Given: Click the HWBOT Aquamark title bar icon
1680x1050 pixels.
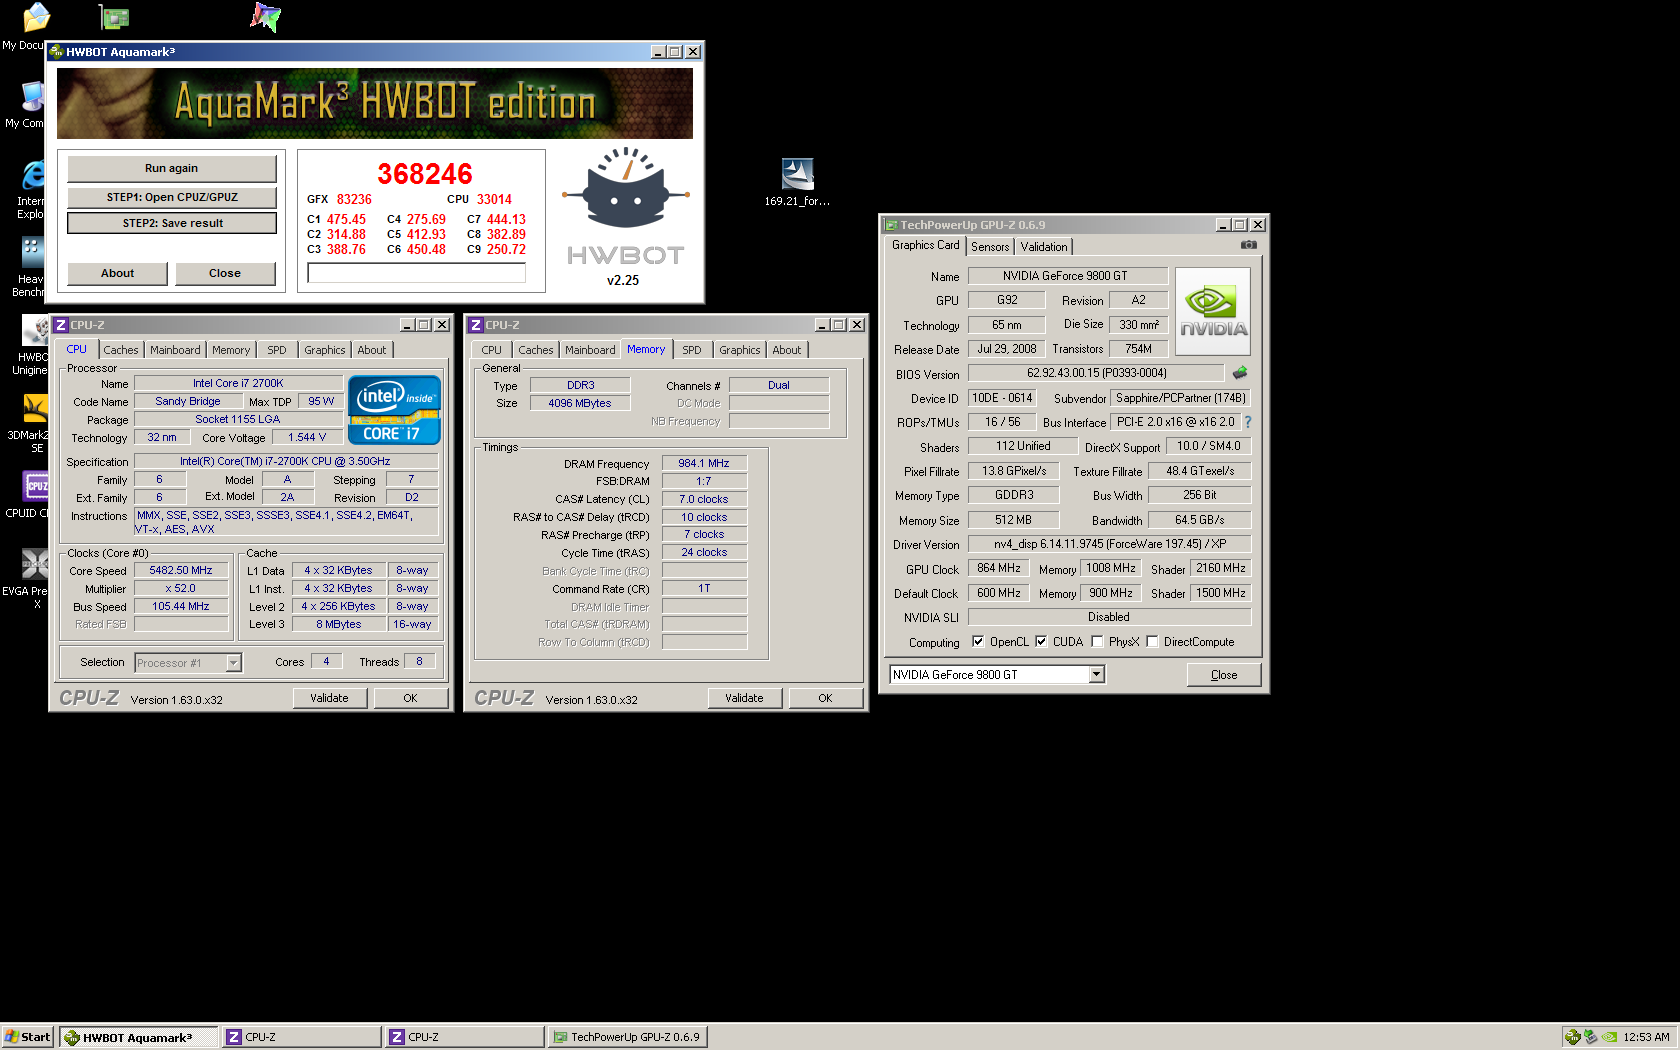Looking at the screenshot, I should point(57,52).
